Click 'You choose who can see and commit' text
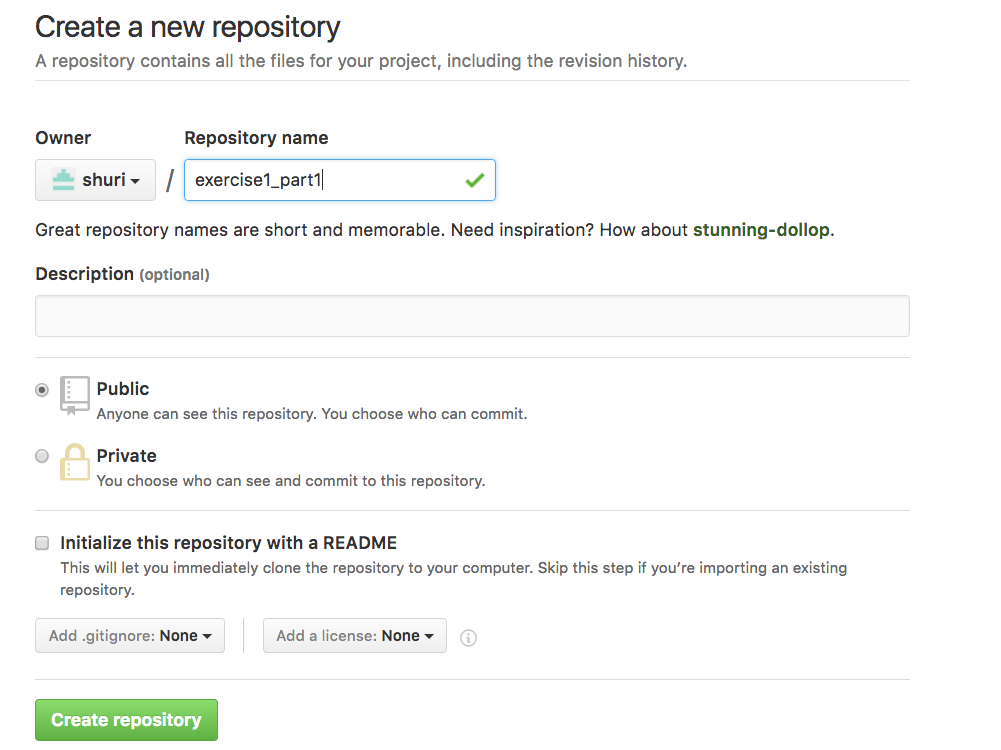 (290, 481)
